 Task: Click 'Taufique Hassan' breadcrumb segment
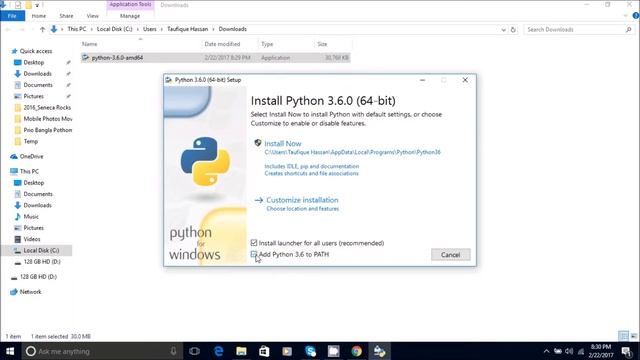(x=188, y=29)
